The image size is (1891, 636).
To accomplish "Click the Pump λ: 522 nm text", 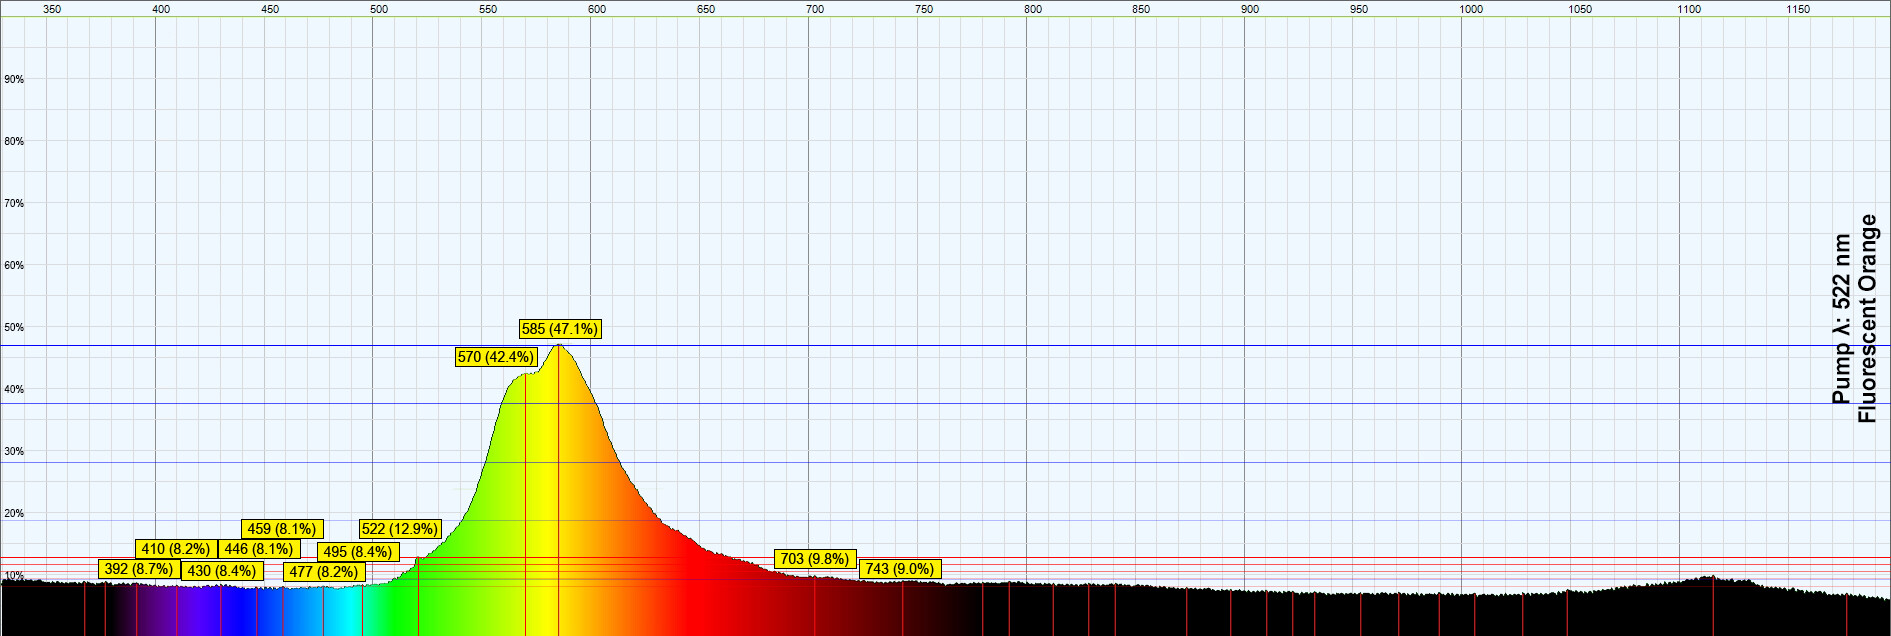I will coord(1842,319).
